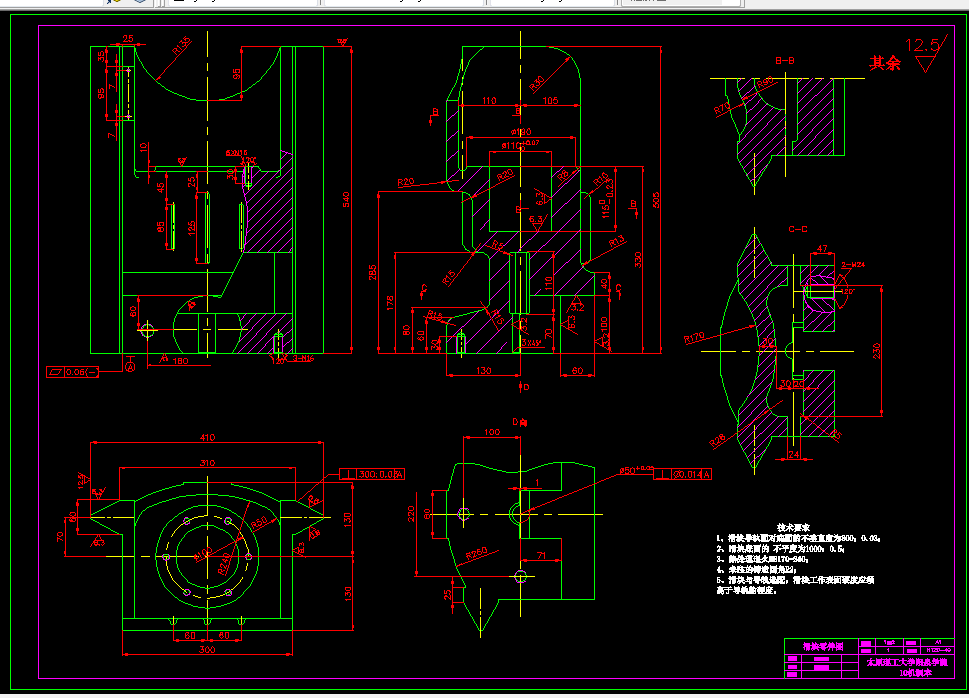Select the 0.06 flatness tolerance frame
The height and width of the screenshot is (698, 969).
click(x=72, y=372)
